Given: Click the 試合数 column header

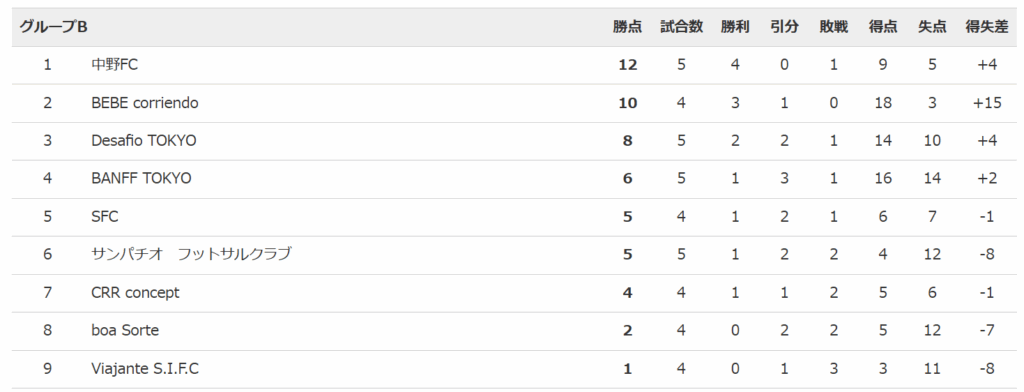Looking at the screenshot, I should tap(681, 27).
